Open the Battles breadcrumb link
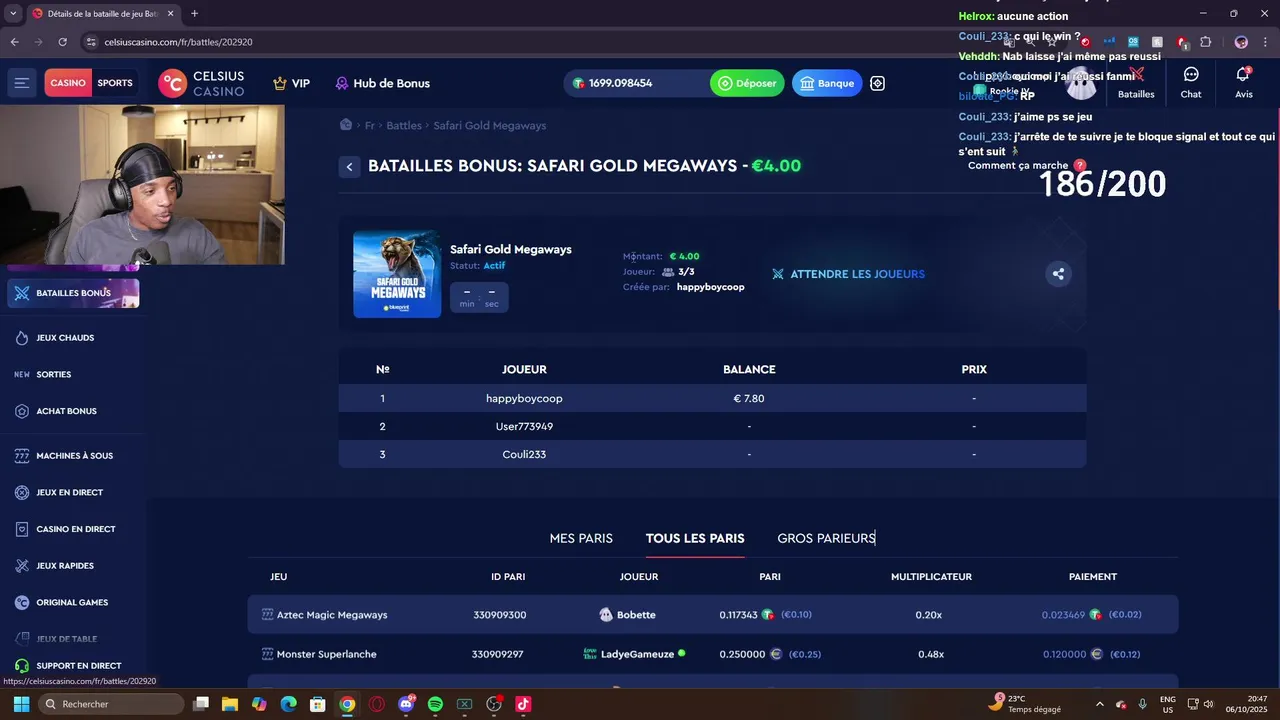 tap(404, 126)
